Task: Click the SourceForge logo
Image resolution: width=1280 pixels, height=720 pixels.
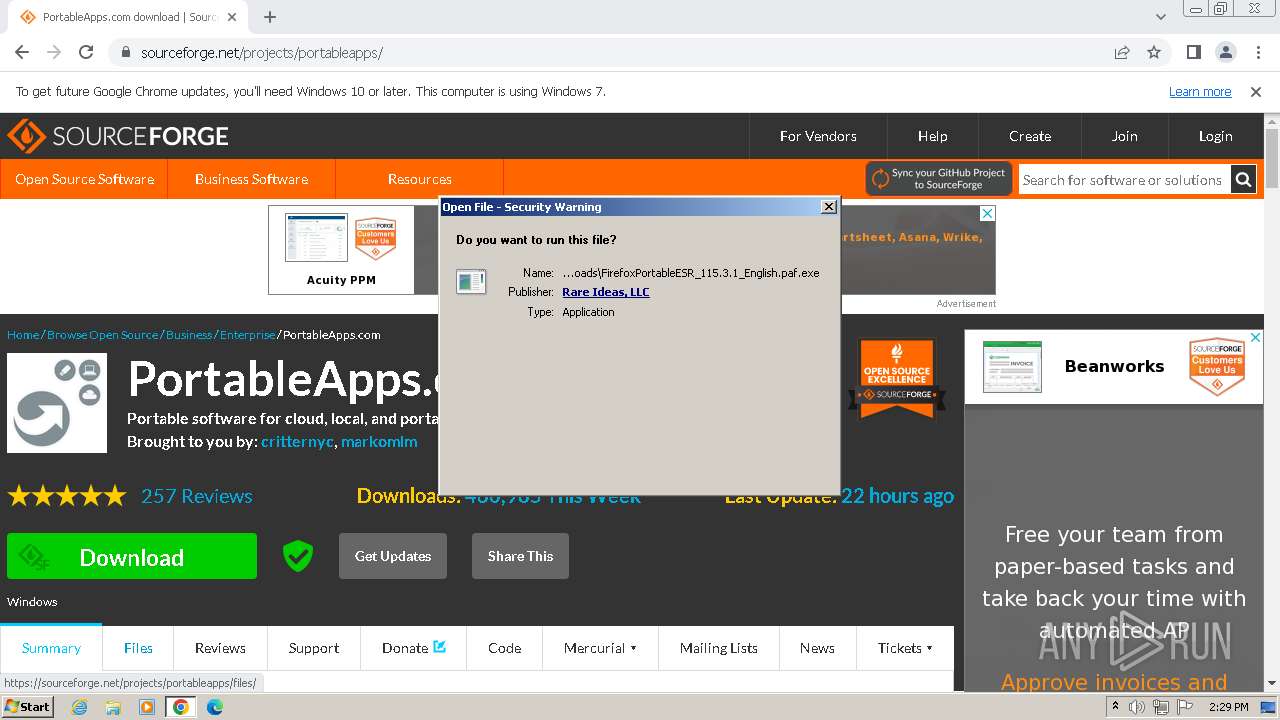Action: click(x=118, y=136)
